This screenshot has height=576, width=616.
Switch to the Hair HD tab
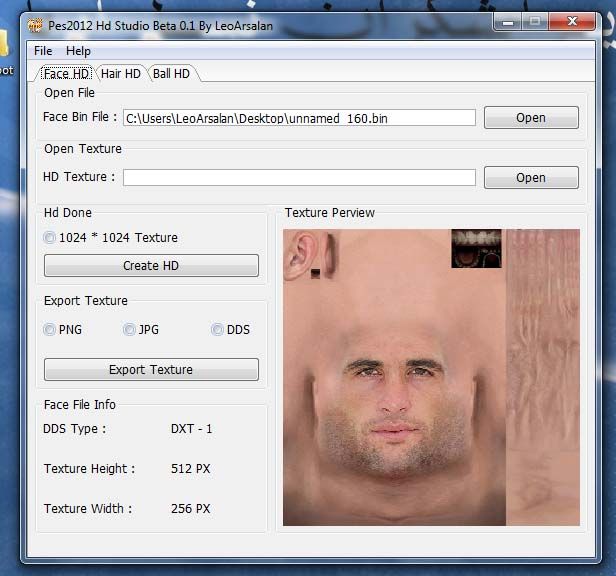[x=120, y=73]
